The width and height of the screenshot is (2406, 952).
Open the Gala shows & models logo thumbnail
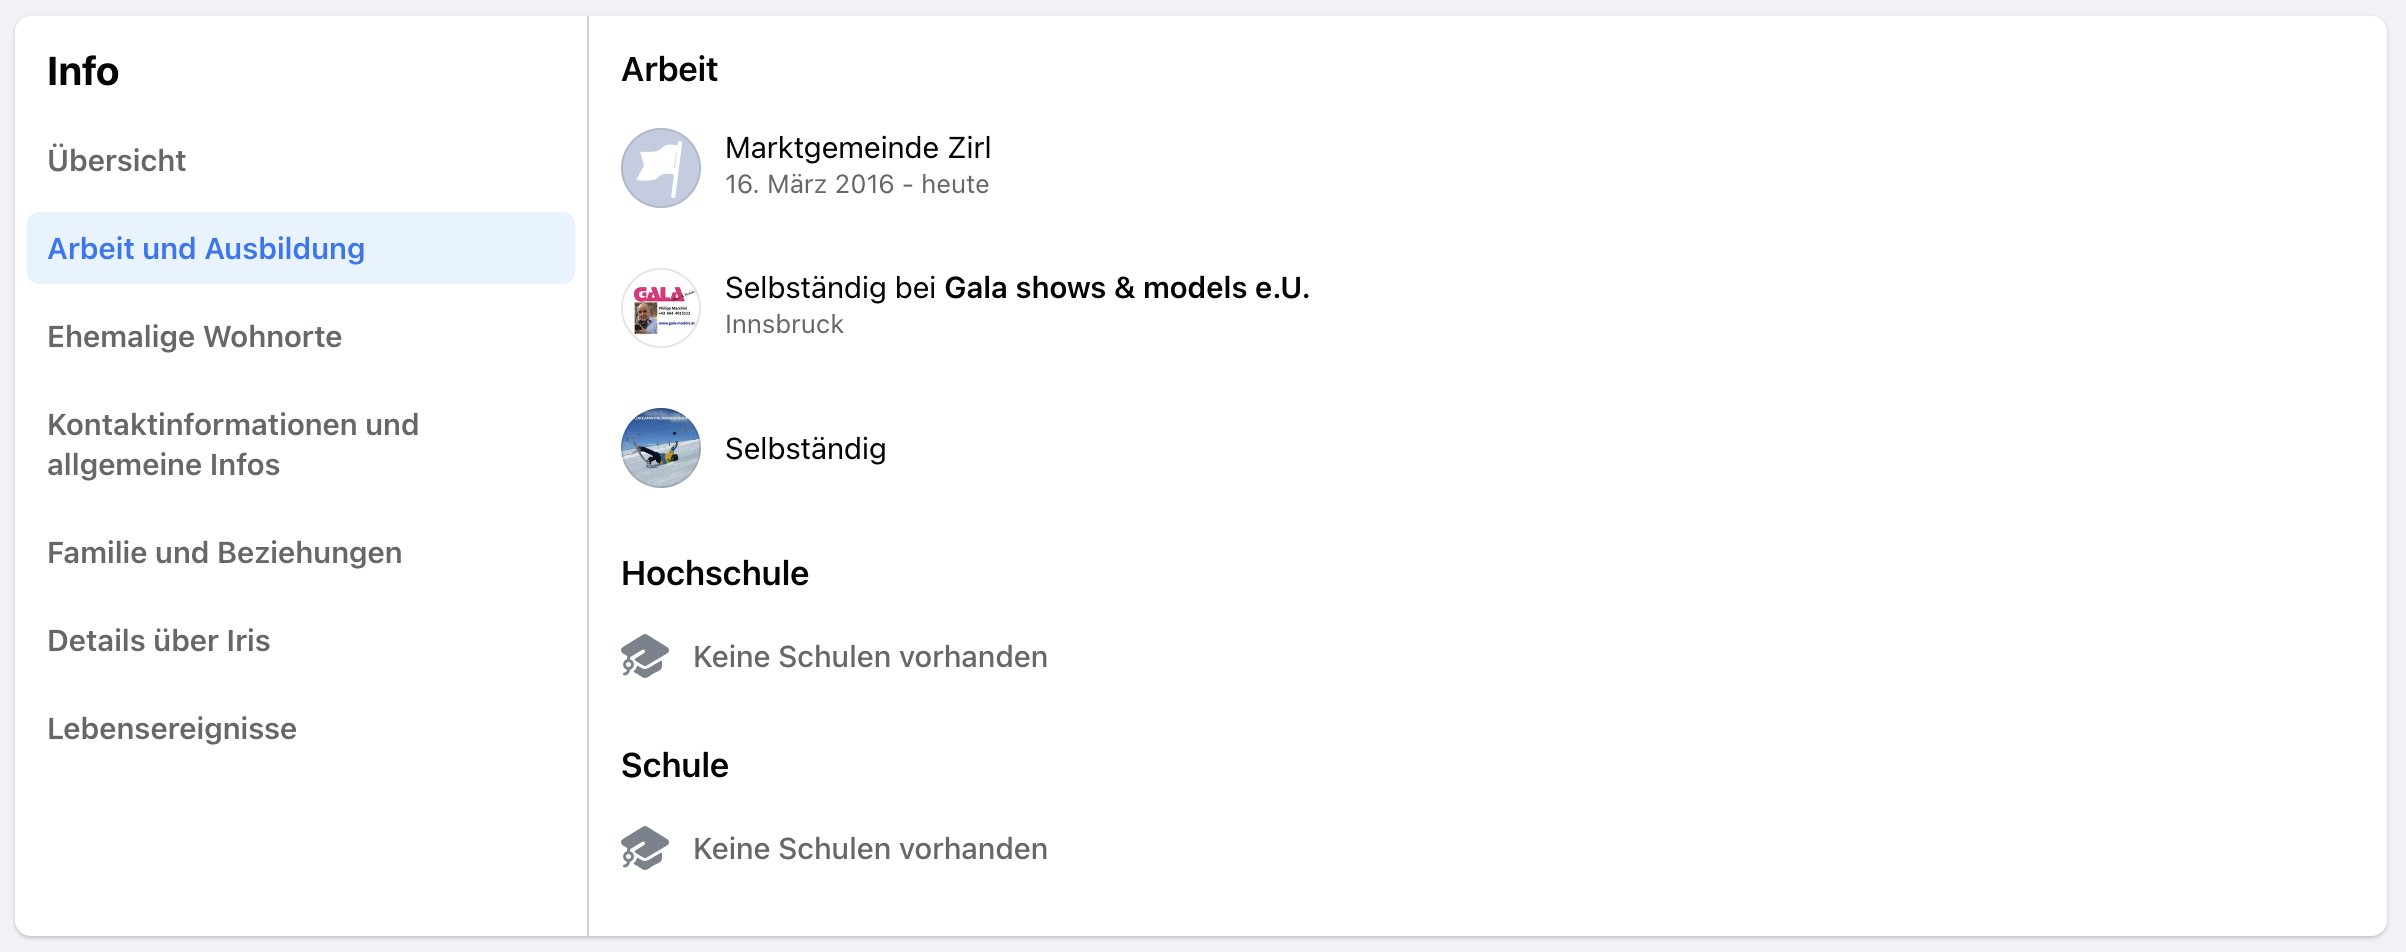pyautogui.click(x=660, y=308)
